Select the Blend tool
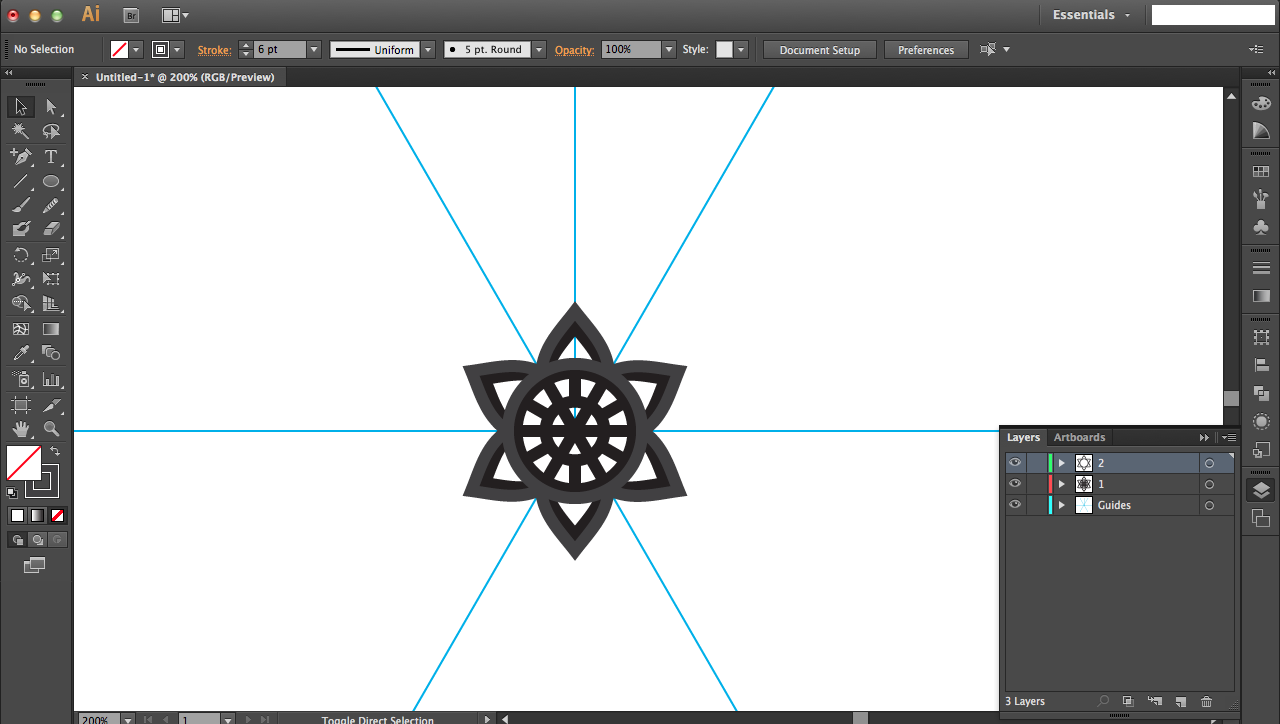The height and width of the screenshot is (724, 1280). click(x=51, y=352)
